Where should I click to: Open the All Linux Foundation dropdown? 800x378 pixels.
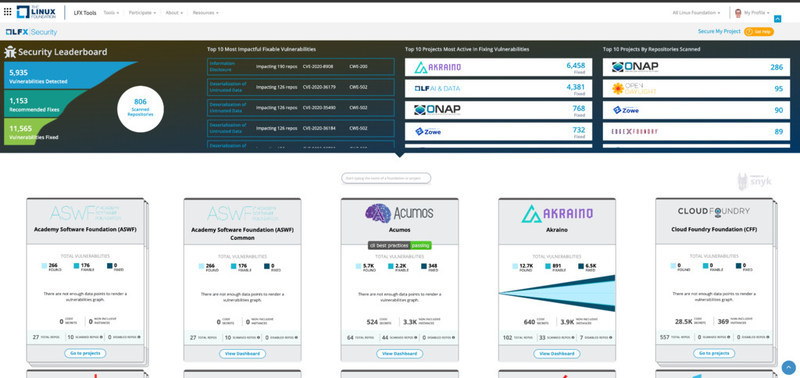click(696, 13)
